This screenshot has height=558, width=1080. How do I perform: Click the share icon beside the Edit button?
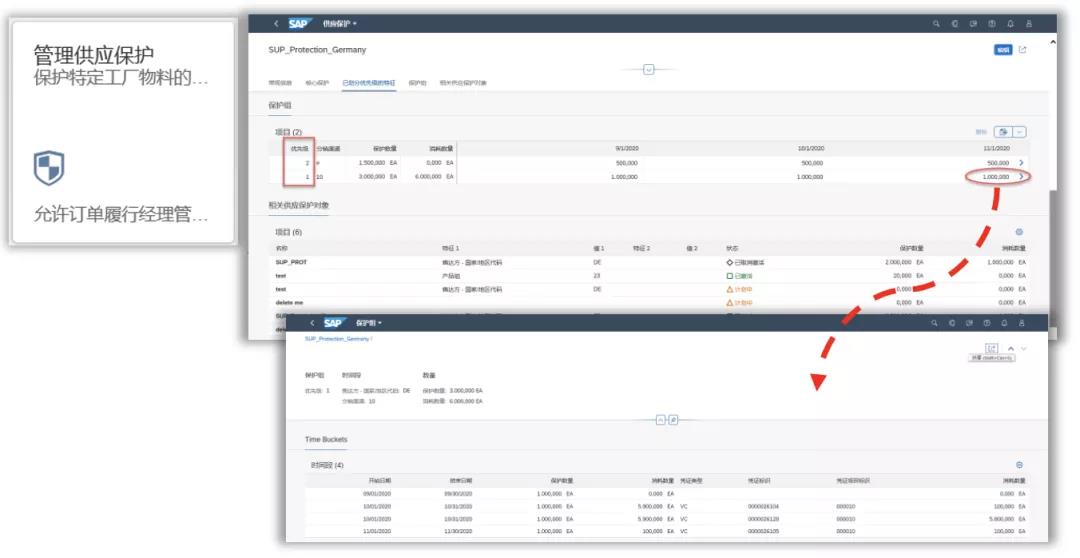[1022, 49]
